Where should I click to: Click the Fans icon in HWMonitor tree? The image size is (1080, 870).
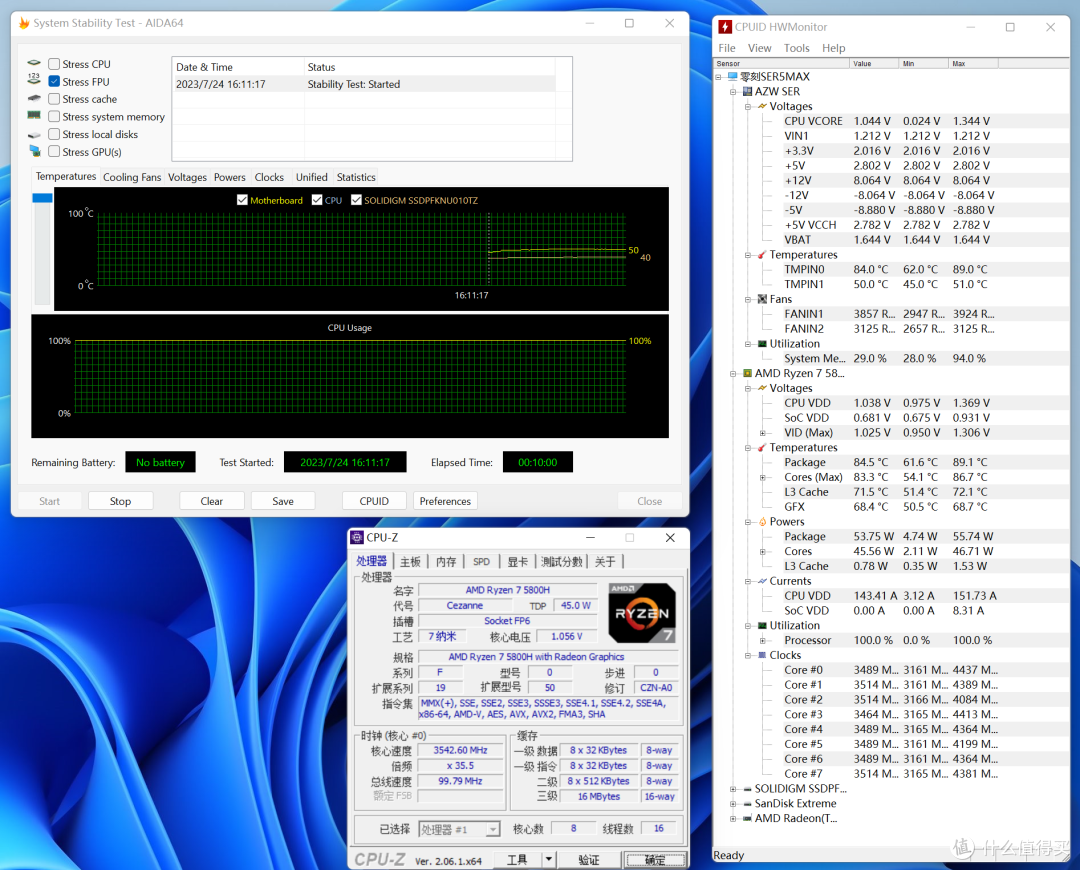click(761, 299)
